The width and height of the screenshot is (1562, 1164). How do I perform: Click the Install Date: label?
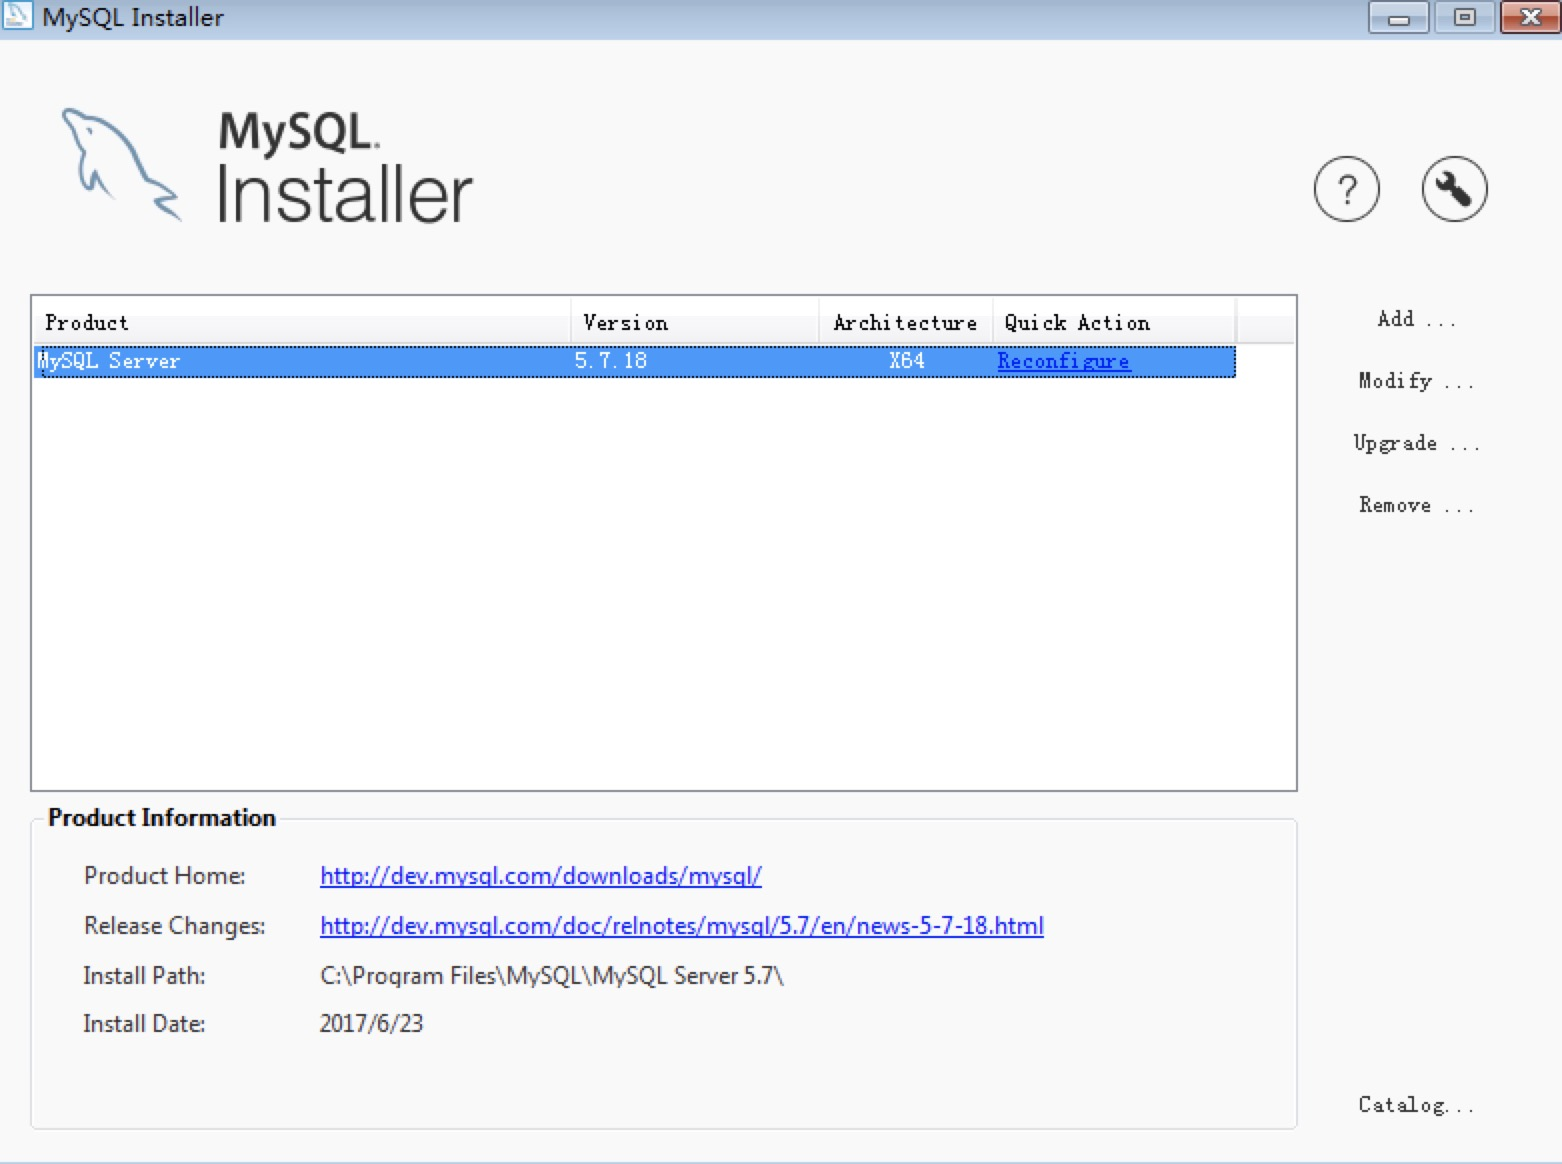144,1024
